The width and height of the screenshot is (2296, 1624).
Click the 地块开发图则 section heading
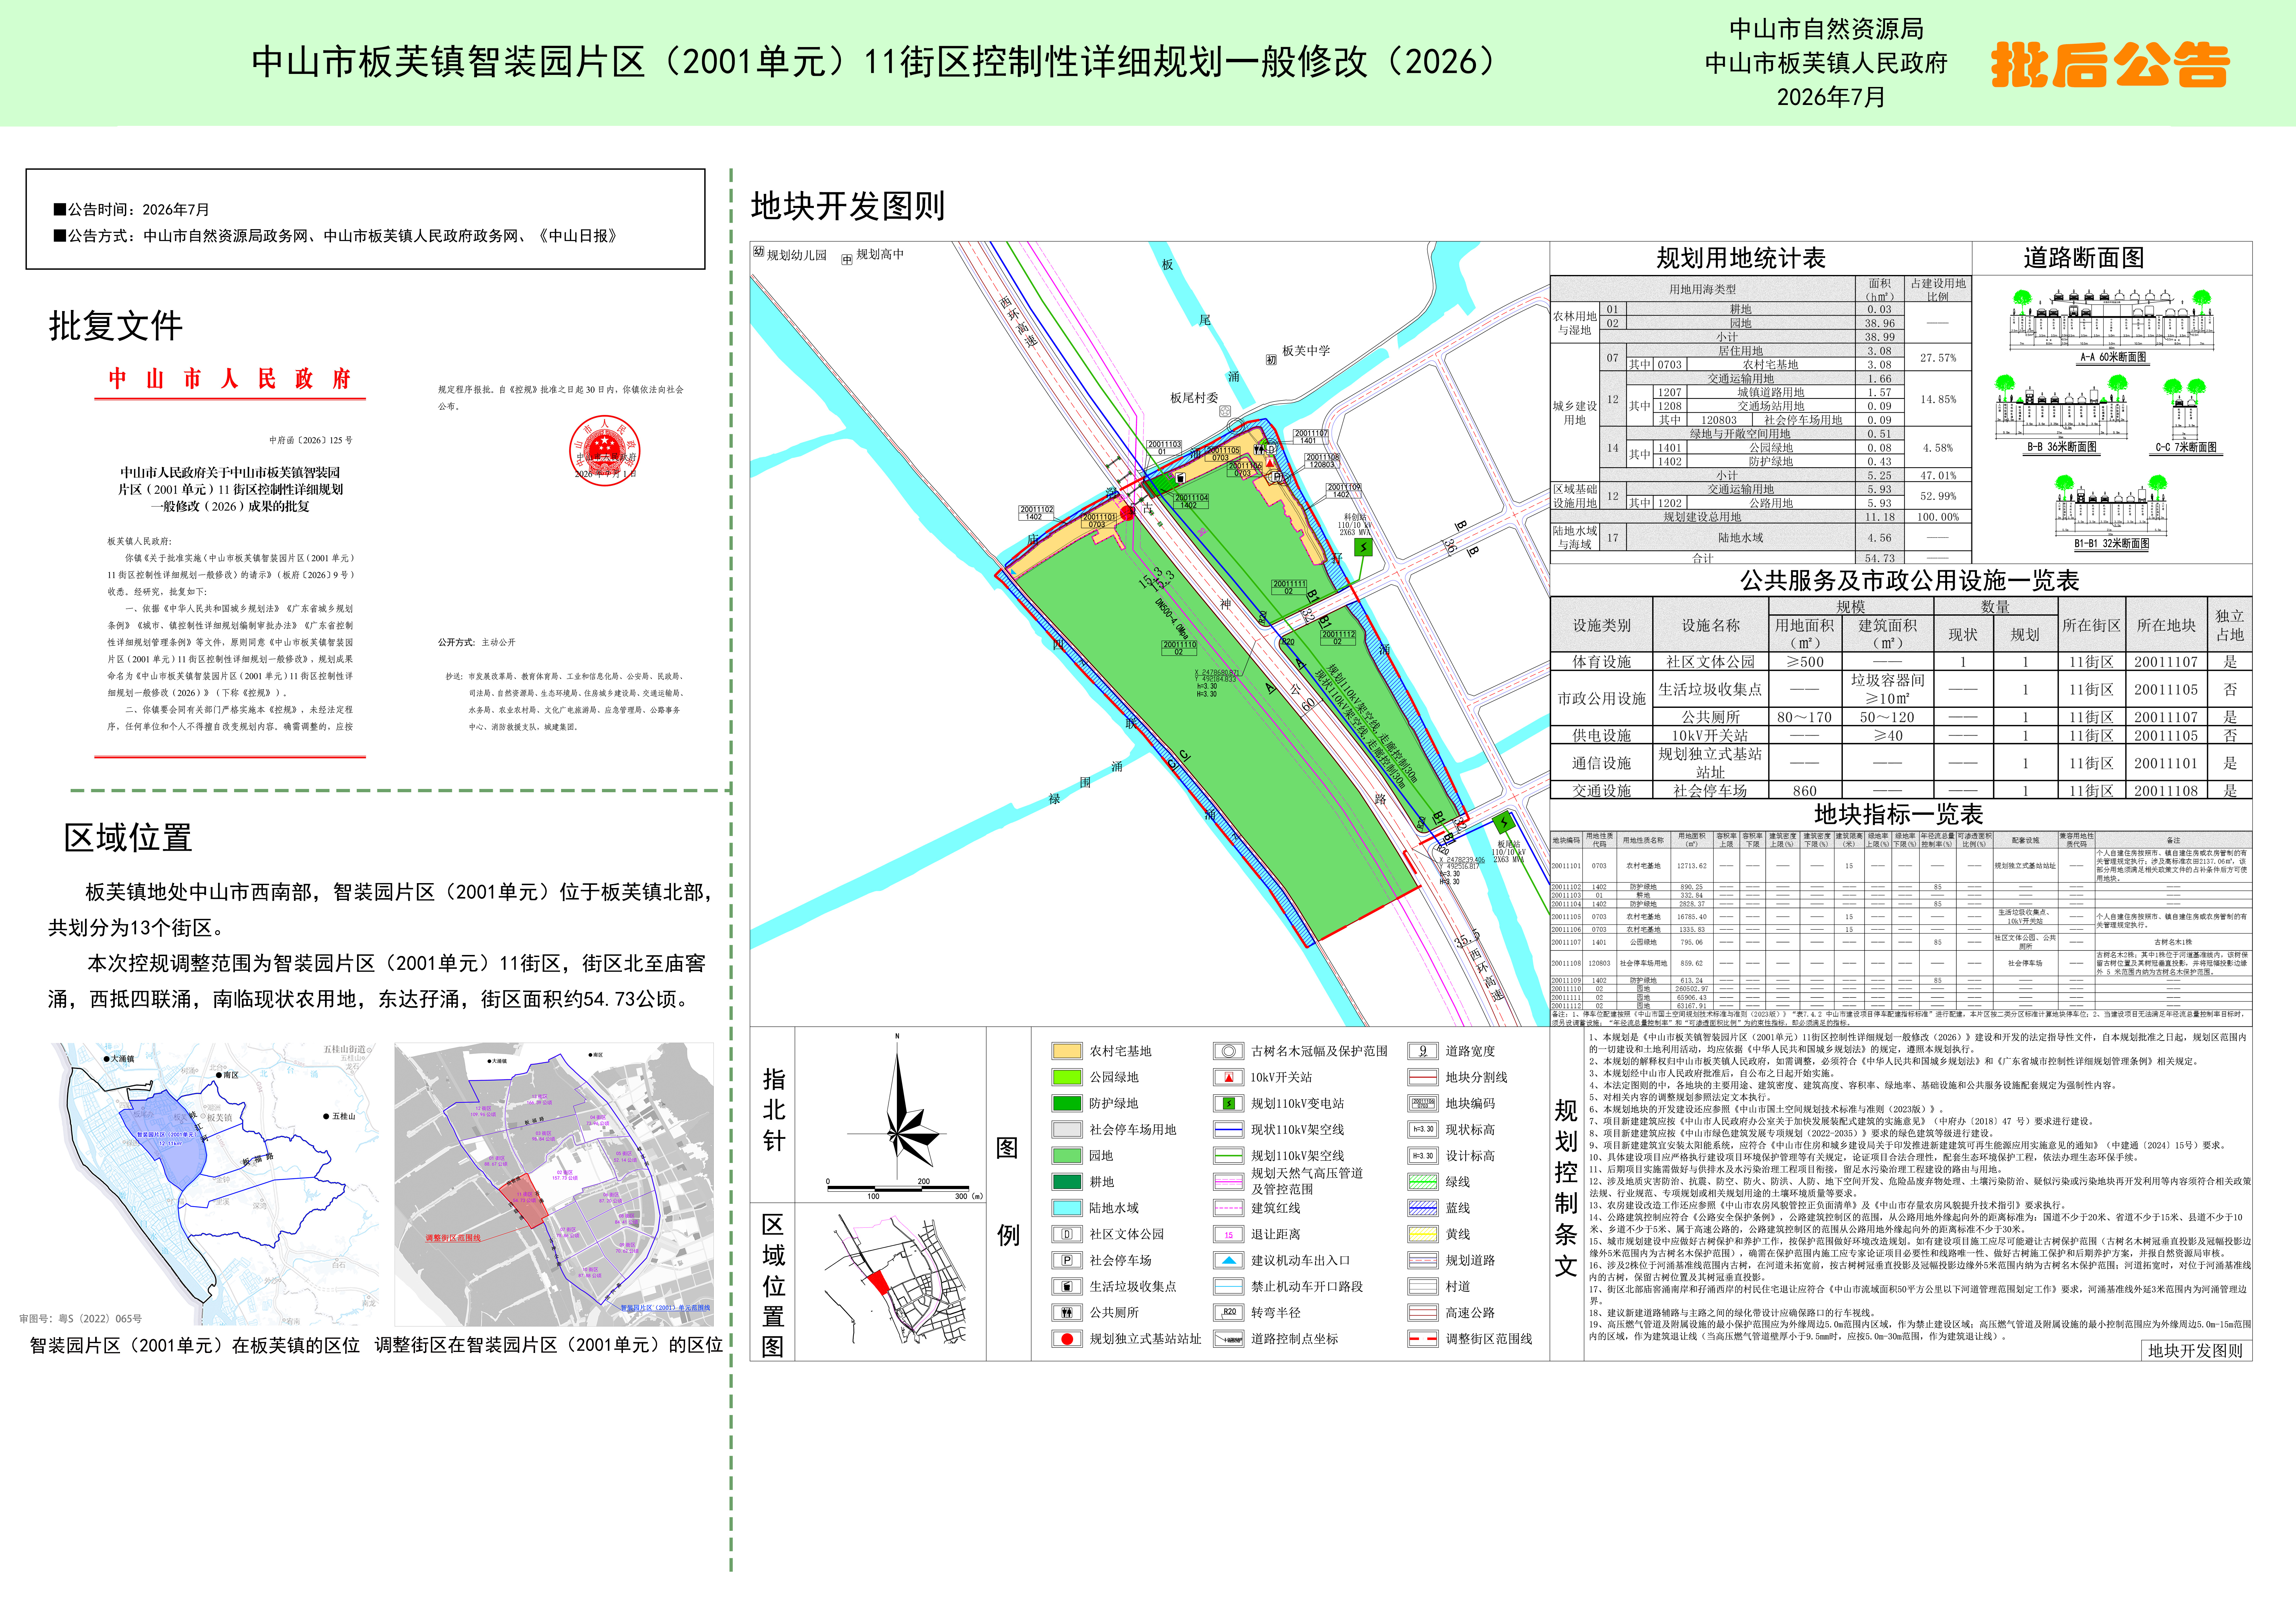(848, 206)
